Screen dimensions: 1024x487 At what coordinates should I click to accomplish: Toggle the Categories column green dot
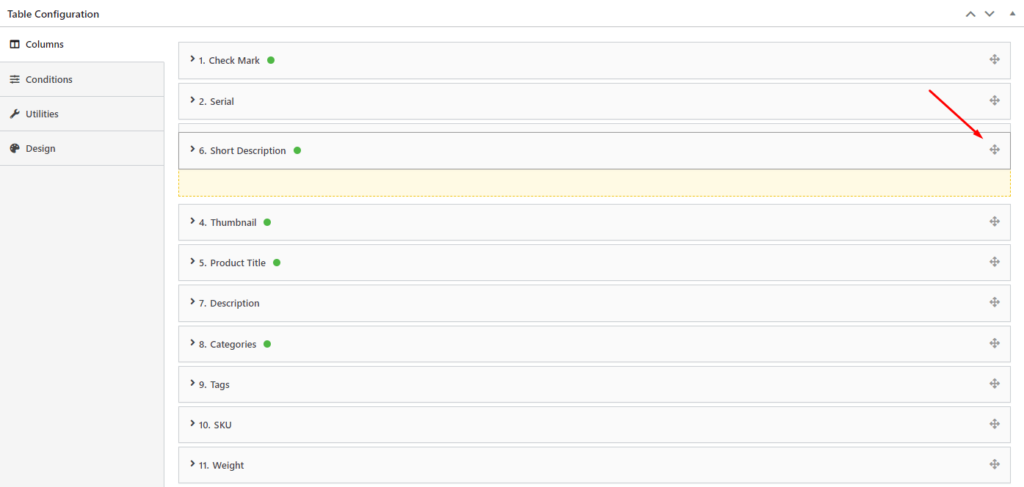268,344
